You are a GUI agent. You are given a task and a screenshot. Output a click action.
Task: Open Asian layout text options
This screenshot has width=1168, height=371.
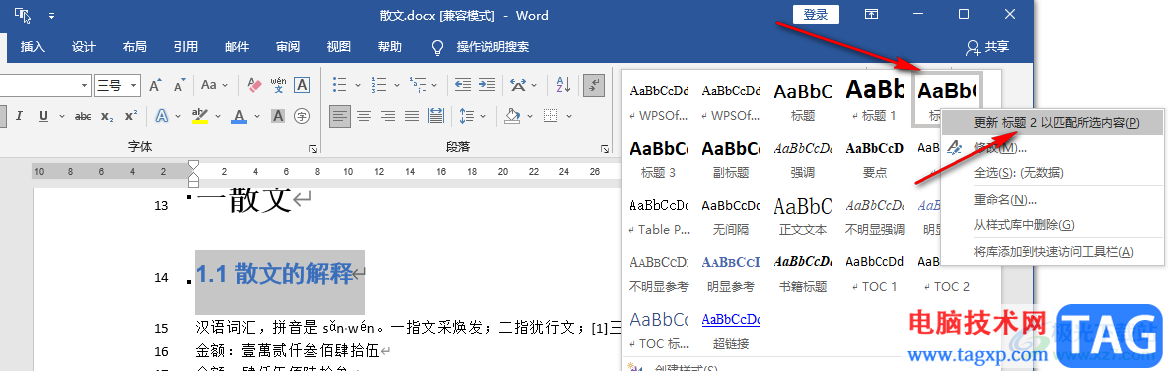(x=518, y=85)
